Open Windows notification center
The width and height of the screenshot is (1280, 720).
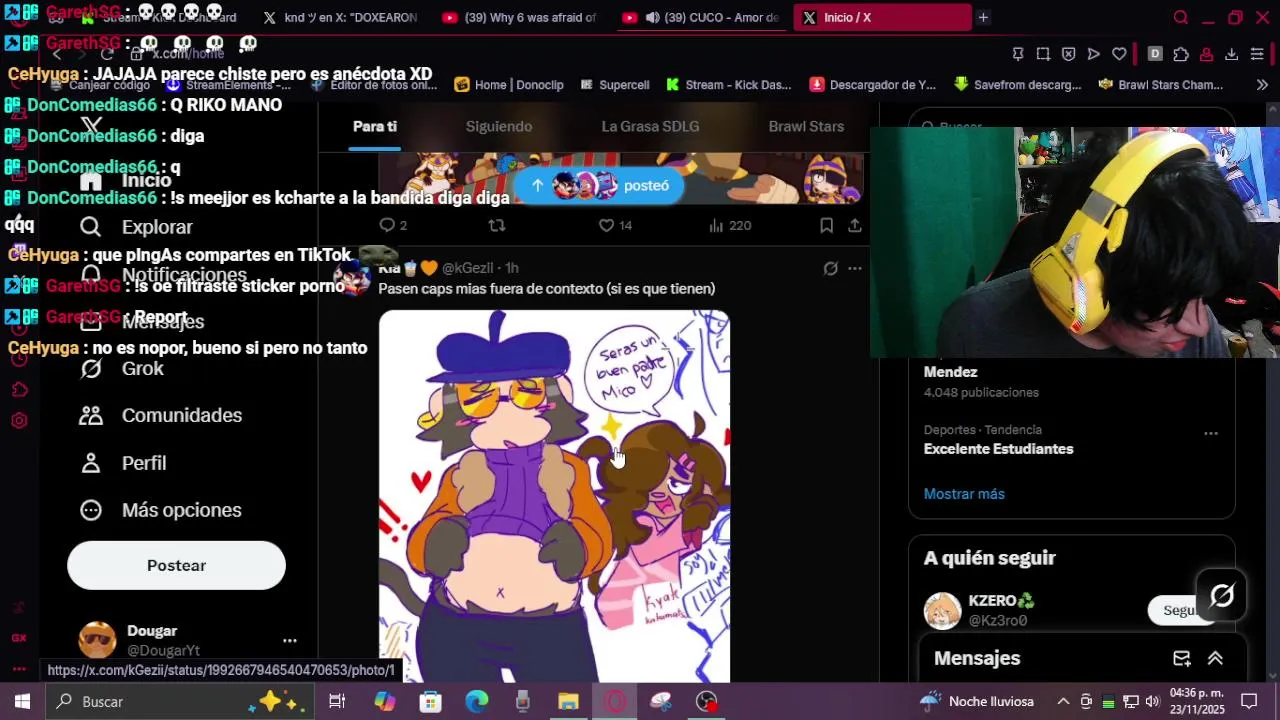pyautogui.click(x=1249, y=701)
